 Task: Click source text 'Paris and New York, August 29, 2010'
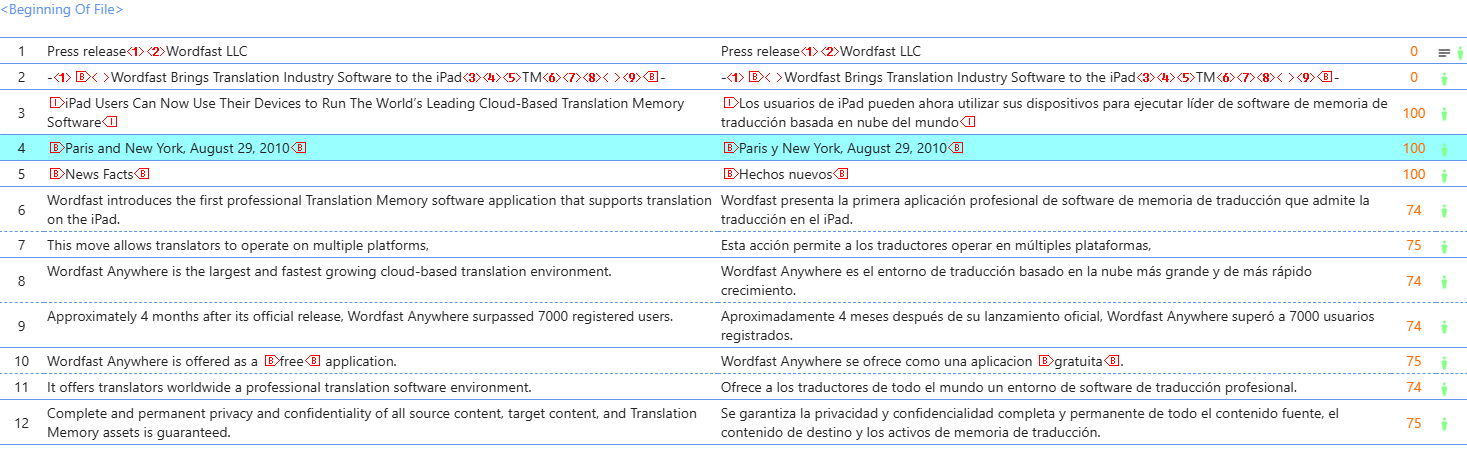point(177,148)
